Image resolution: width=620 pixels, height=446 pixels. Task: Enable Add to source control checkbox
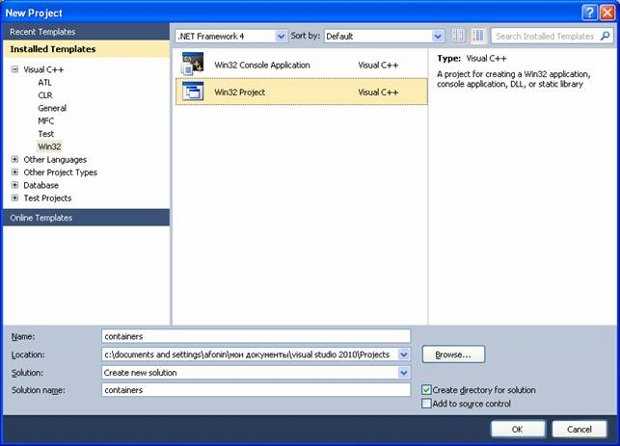[x=426, y=404]
